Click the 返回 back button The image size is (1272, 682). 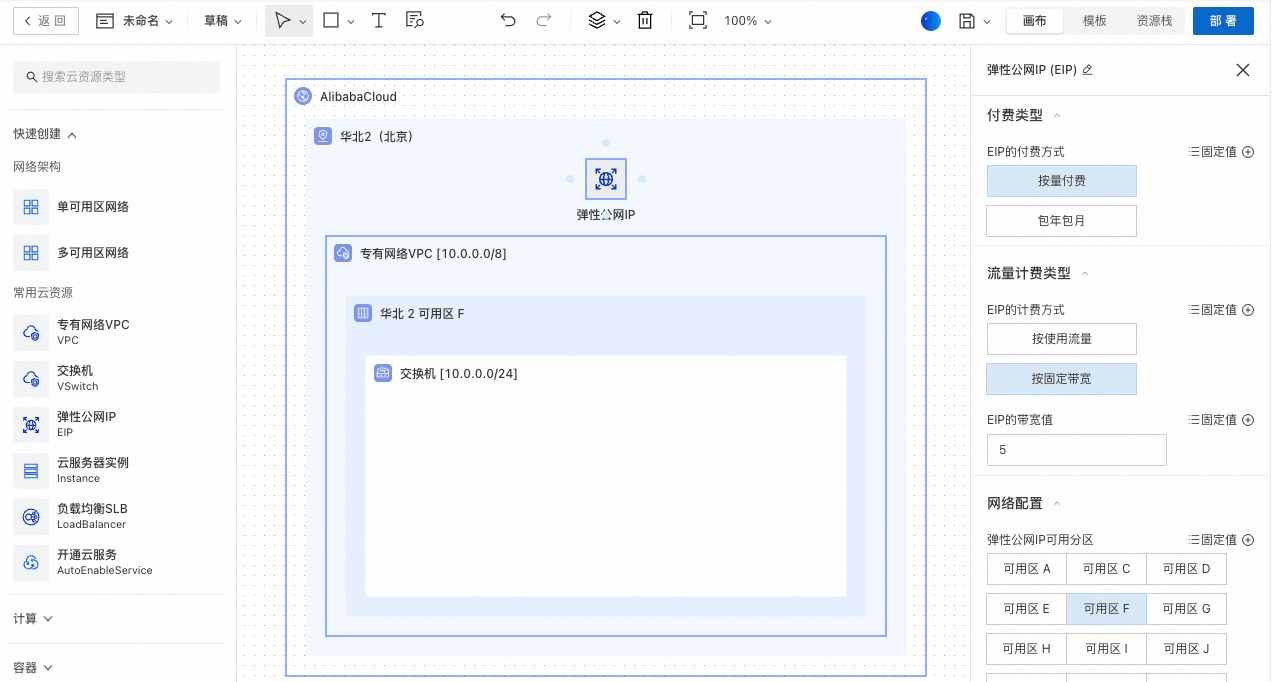pos(45,21)
